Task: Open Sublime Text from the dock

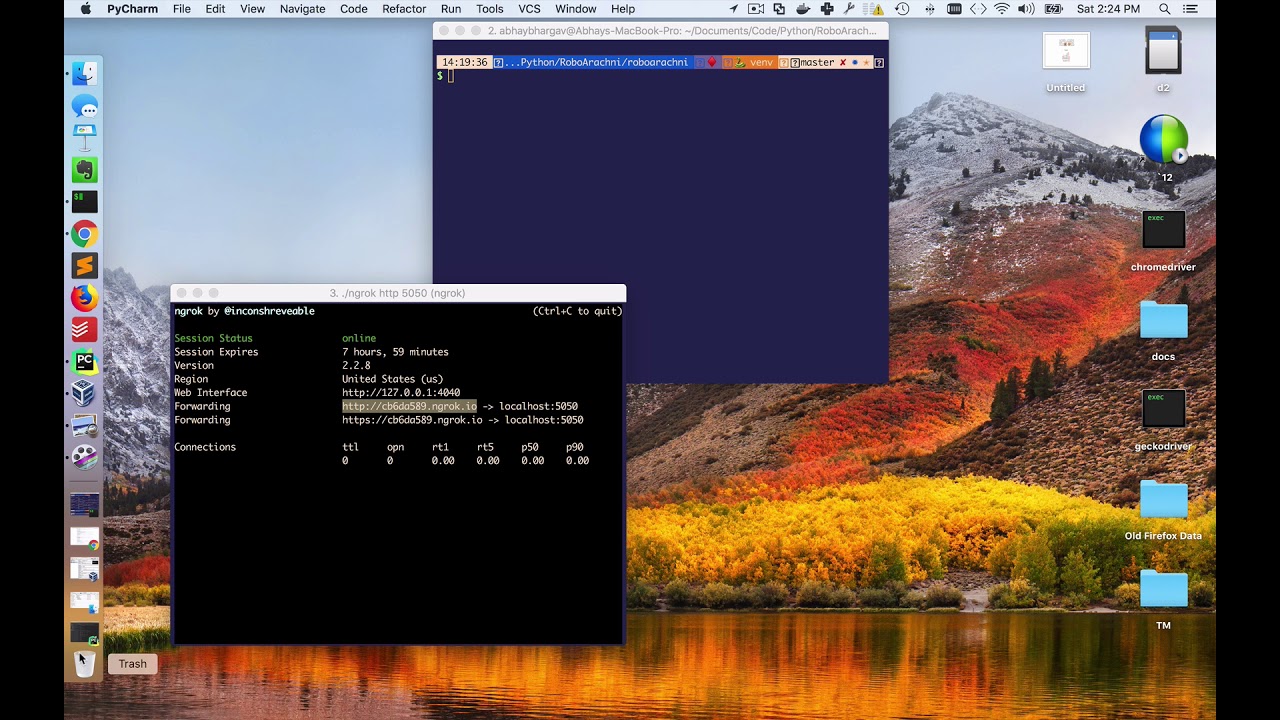Action: point(85,266)
